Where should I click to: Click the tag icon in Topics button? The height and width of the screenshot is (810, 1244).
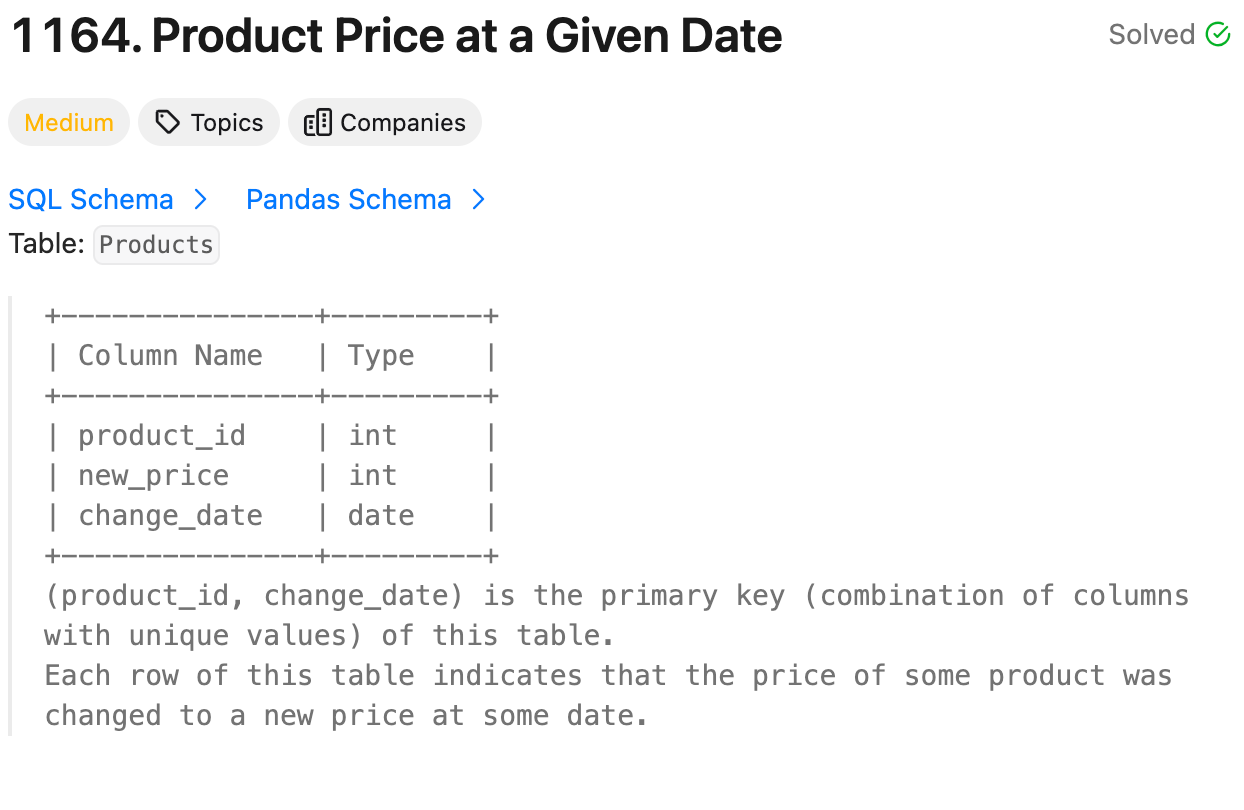click(168, 123)
